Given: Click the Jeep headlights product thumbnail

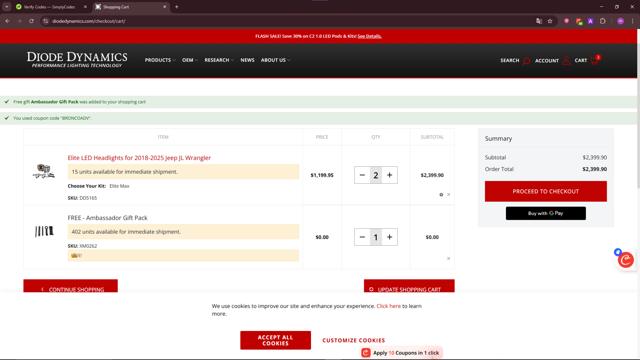Looking at the screenshot, I should (x=44, y=171).
